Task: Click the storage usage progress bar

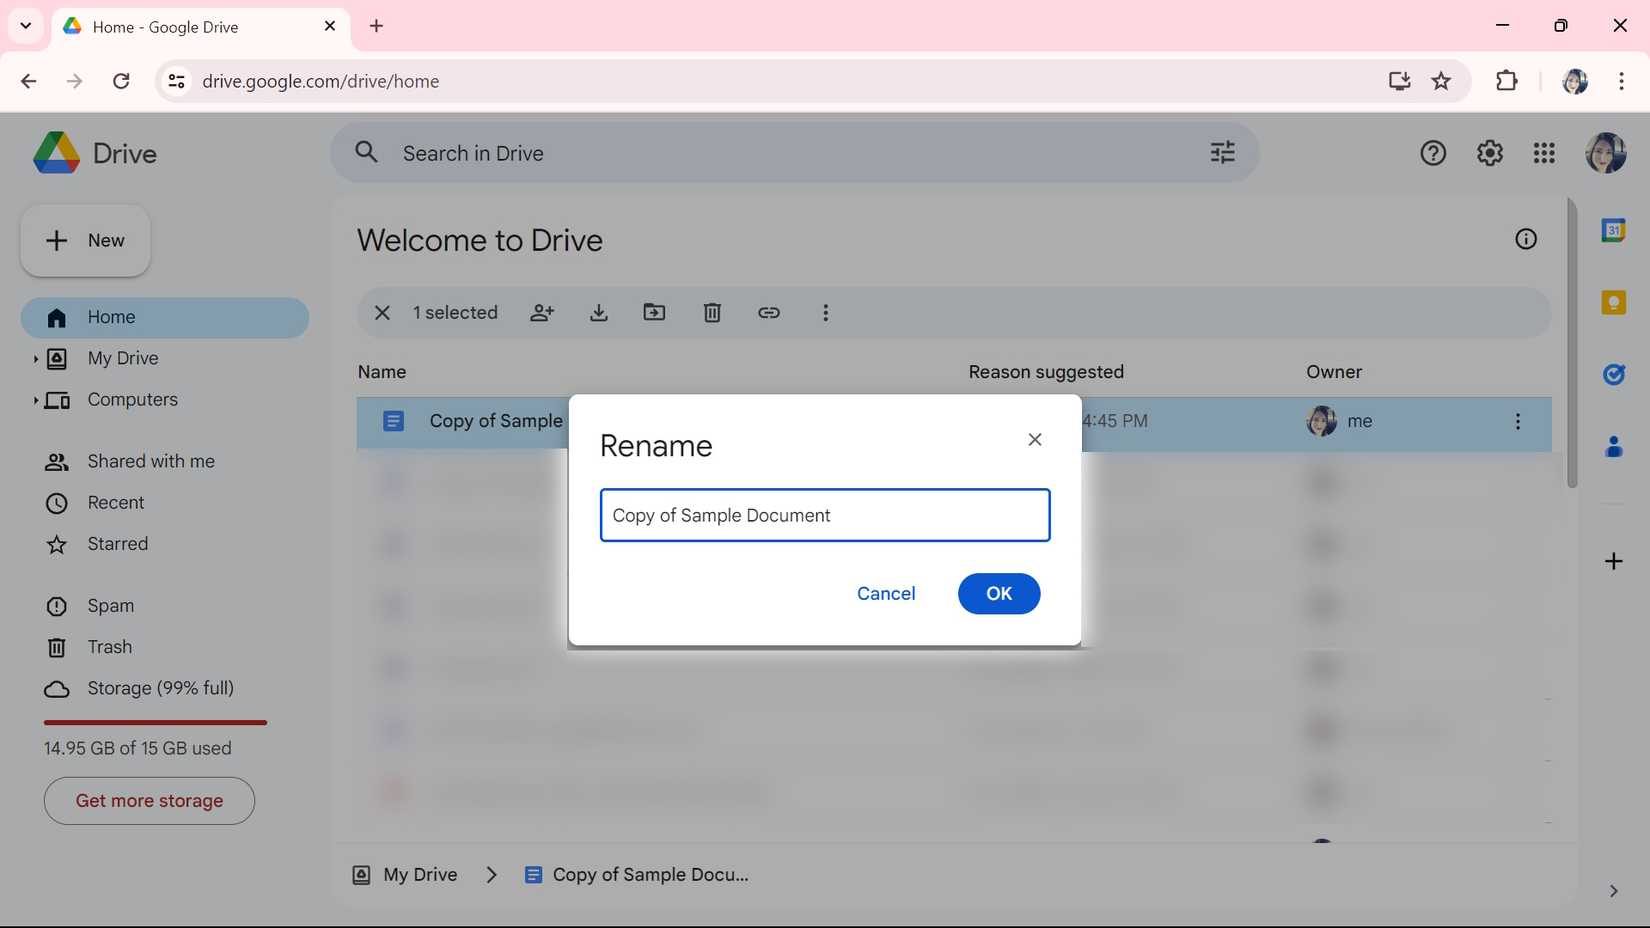Action: click(x=154, y=722)
